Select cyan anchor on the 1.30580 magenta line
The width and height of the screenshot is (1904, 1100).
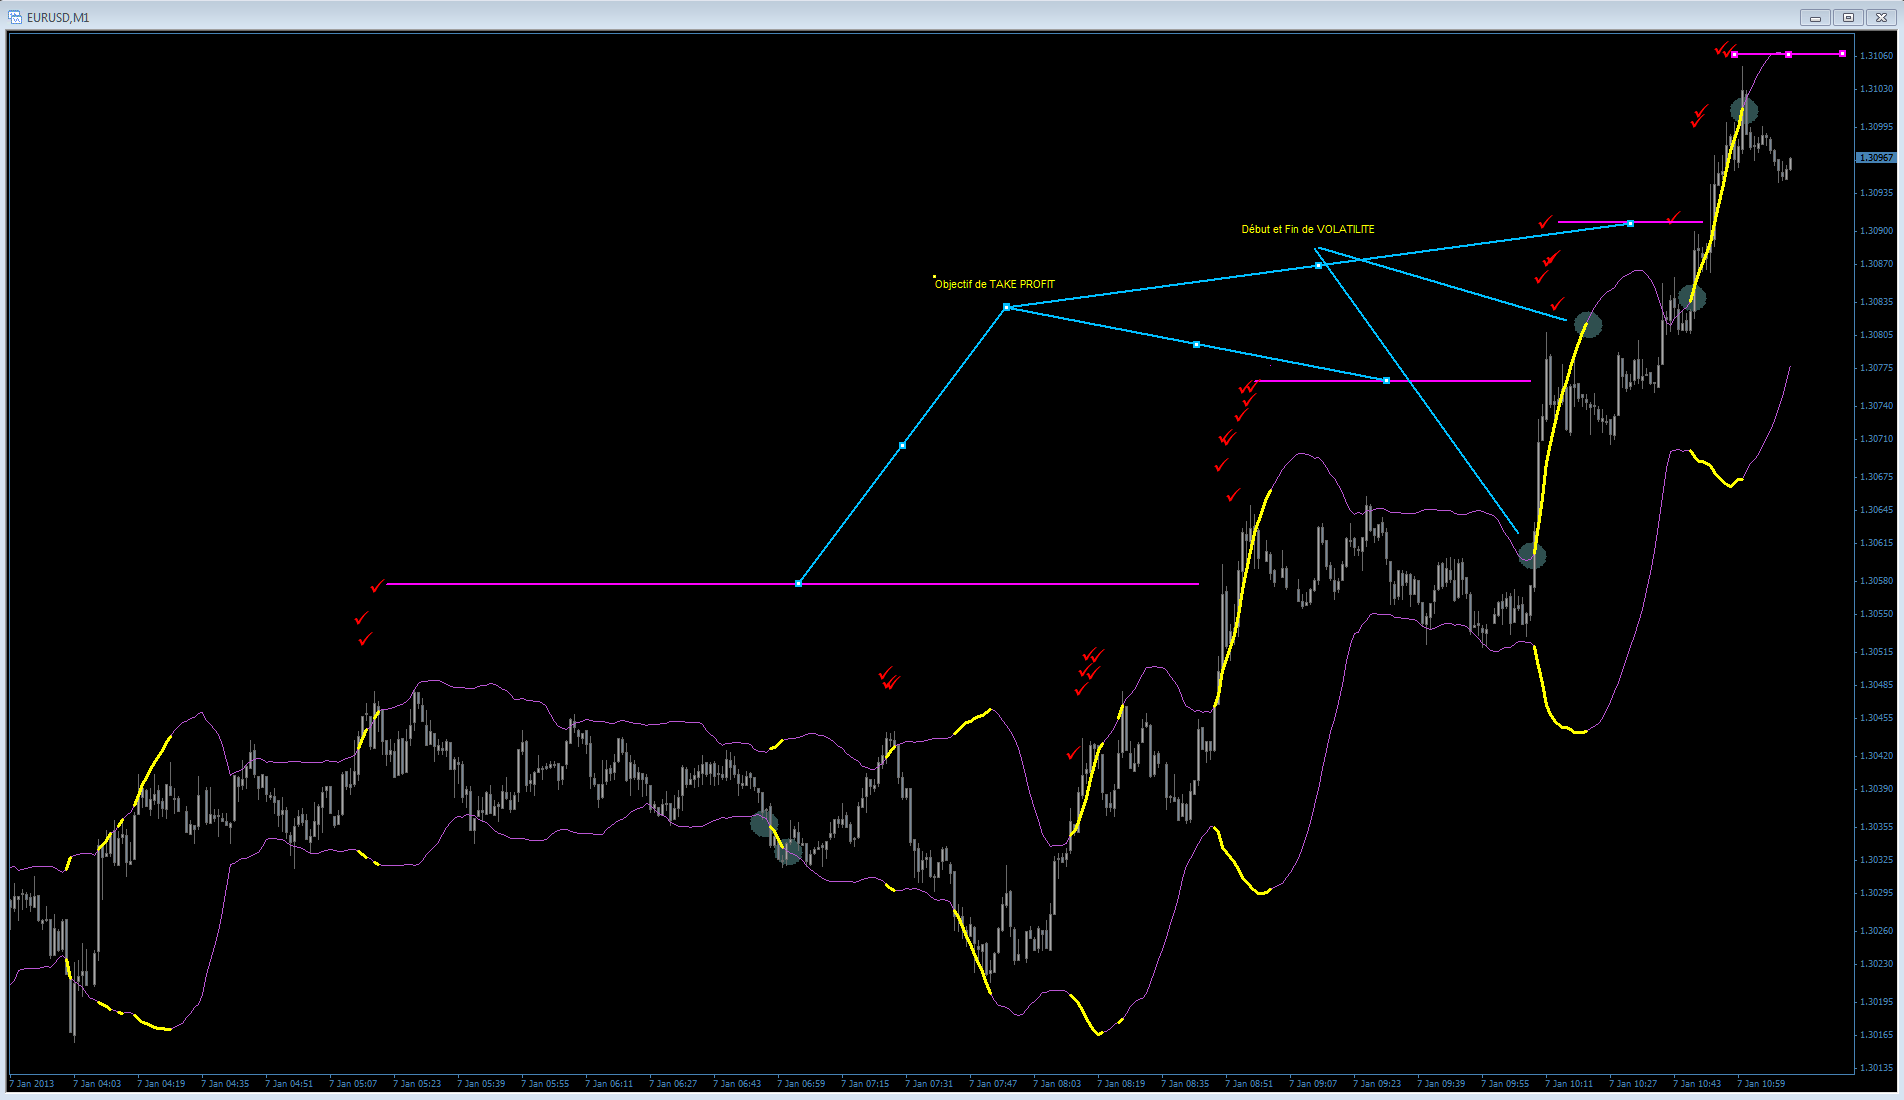798,583
